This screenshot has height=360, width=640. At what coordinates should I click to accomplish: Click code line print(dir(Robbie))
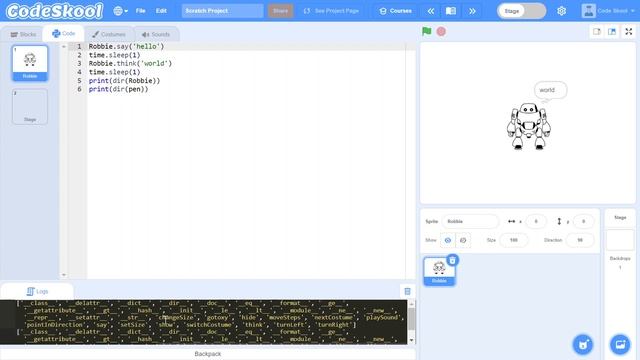(x=124, y=81)
